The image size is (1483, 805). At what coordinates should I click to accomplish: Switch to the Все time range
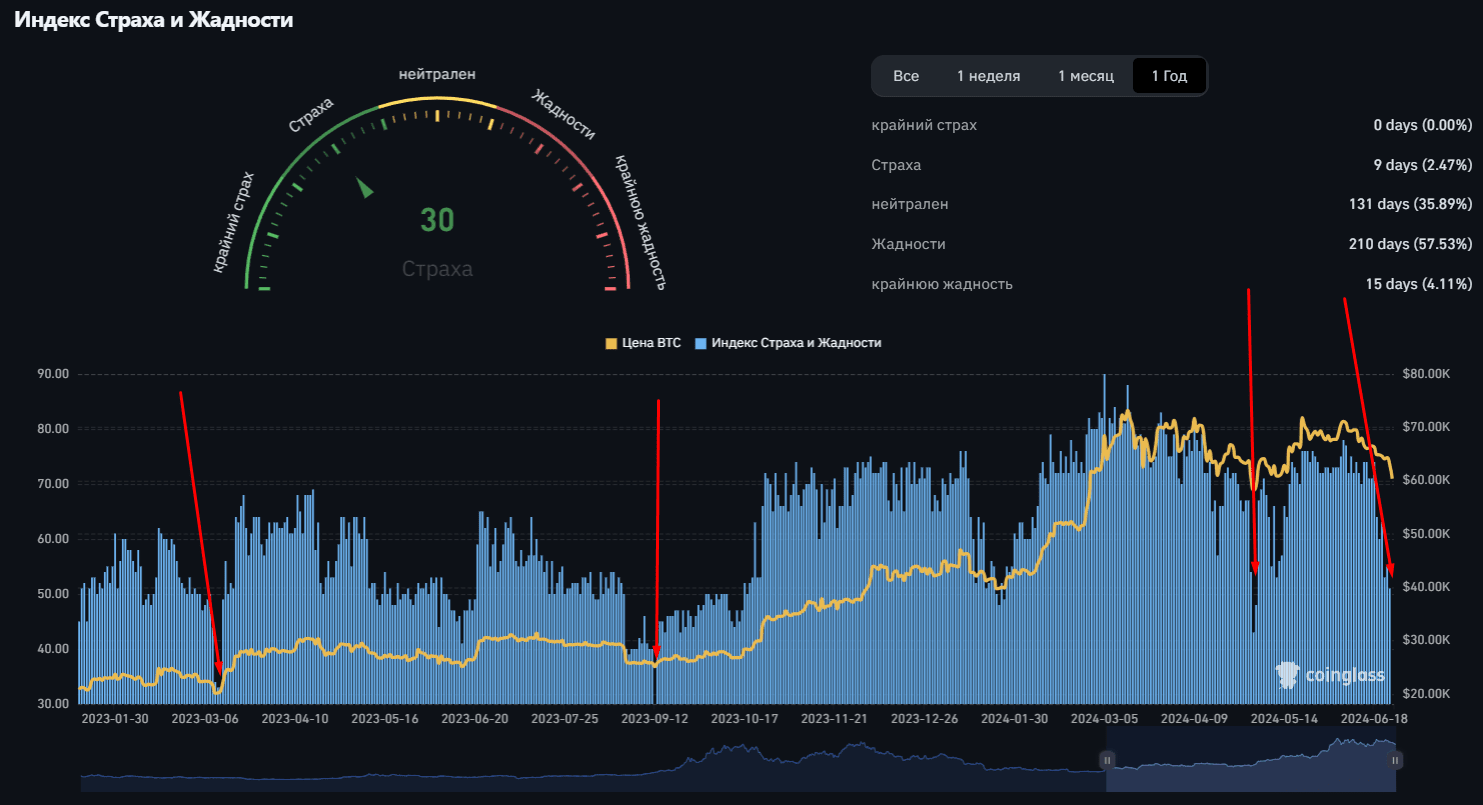click(906, 76)
